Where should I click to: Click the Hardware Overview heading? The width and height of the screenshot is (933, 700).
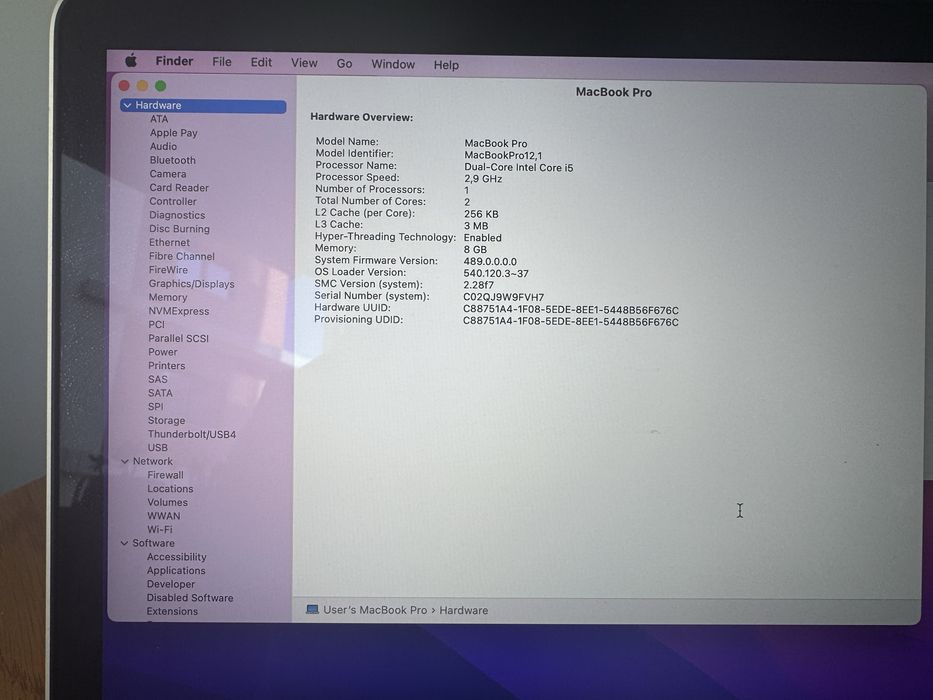[361, 117]
